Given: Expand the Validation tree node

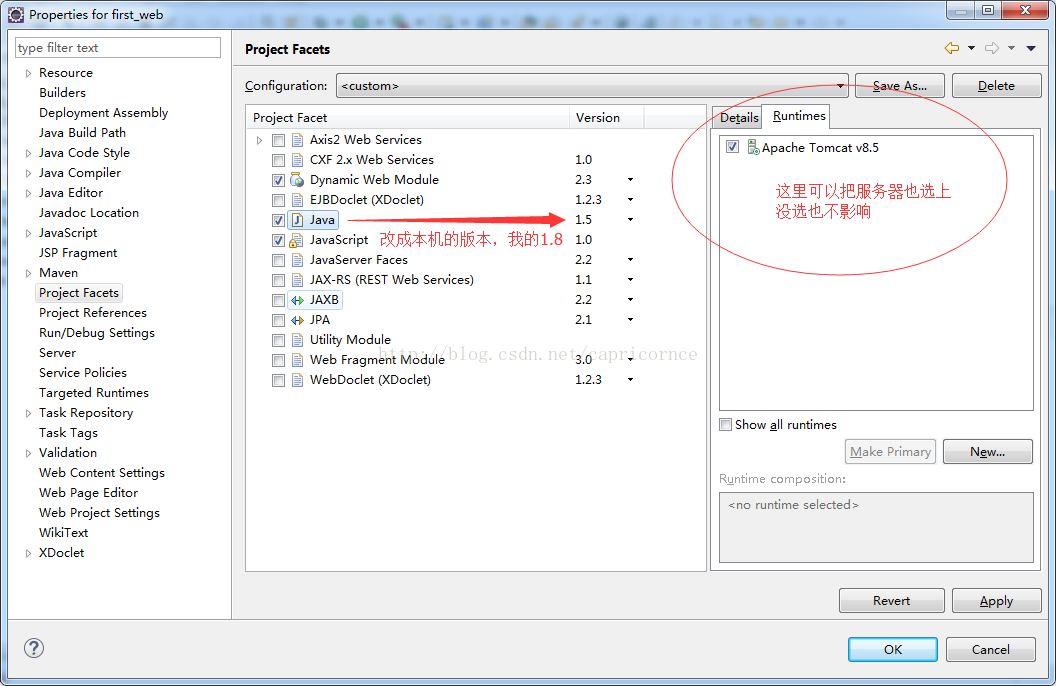Looking at the screenshot, I should click(x=28, y=453).
